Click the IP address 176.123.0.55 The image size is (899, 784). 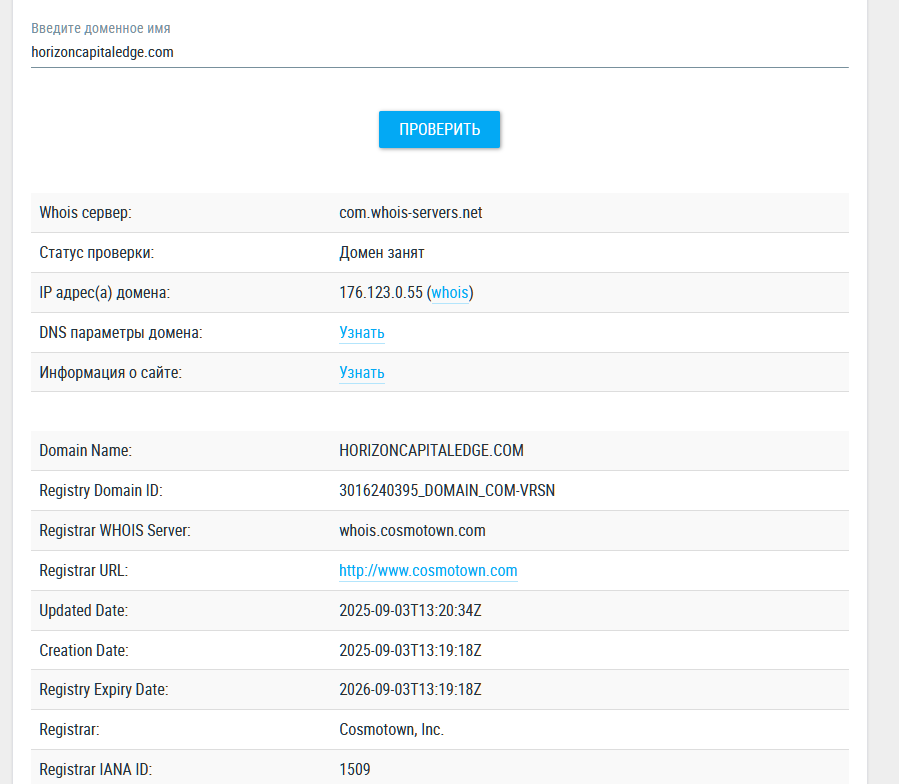click(x=381, y=293)
